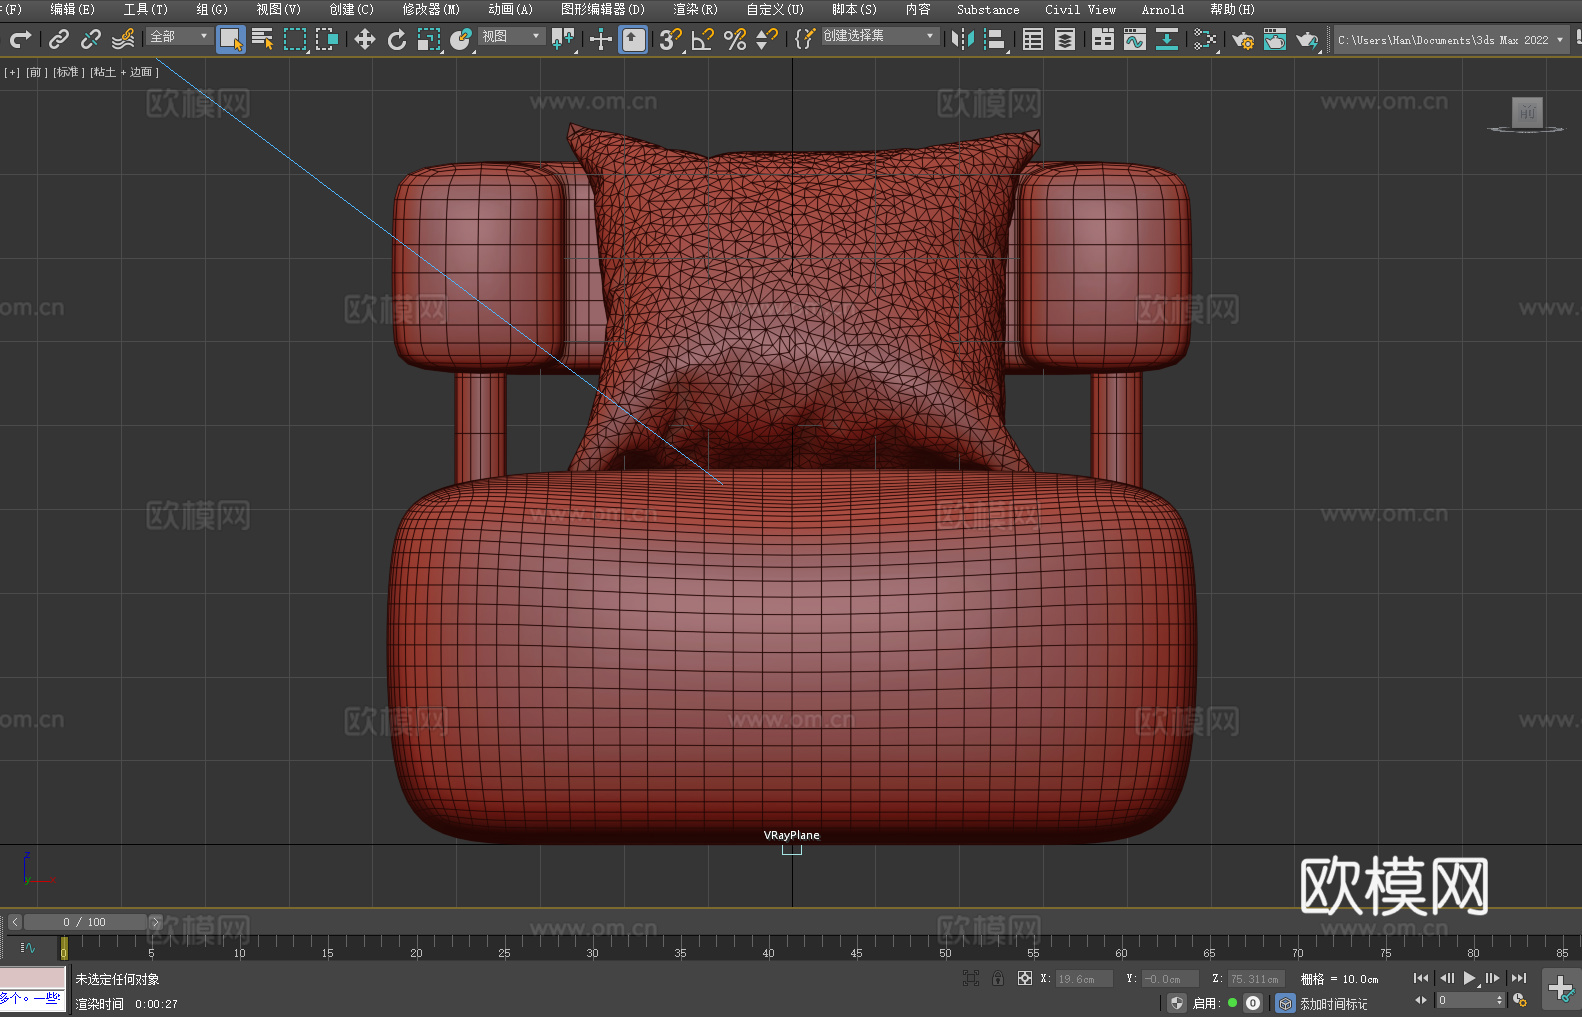The height and width of the screenshot is (1017, 1582).
Task: Expand the project path dropdown
Action: point(1559,40)
